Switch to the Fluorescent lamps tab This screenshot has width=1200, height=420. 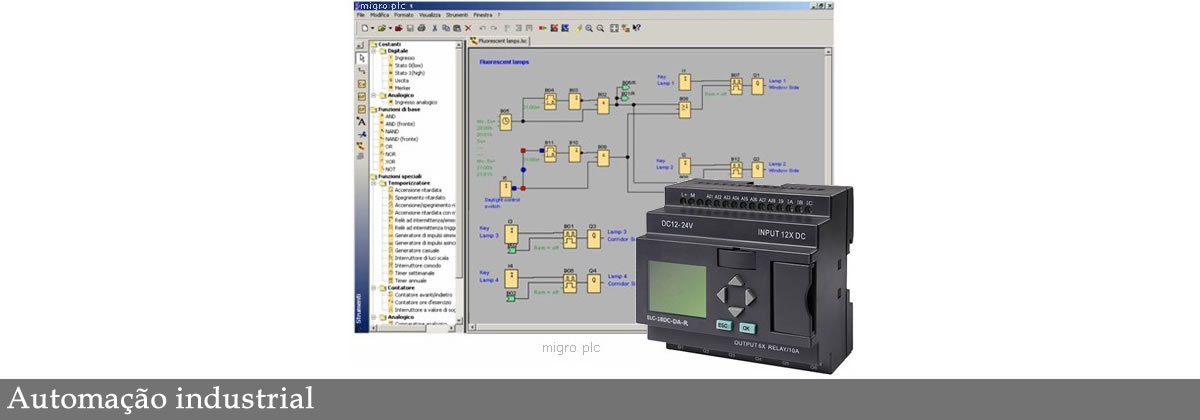click(500, 41)
